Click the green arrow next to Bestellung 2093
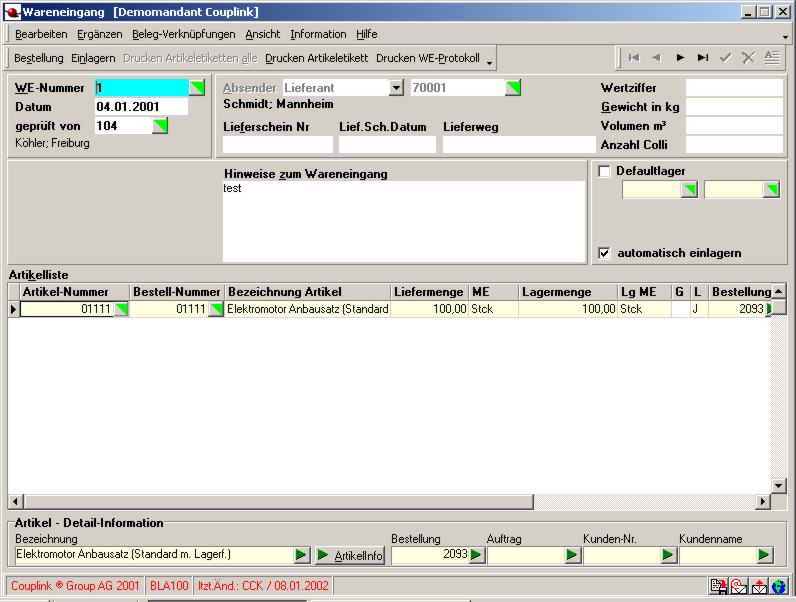This screenshot has width=796, height=602. click(x=476, y=555)
